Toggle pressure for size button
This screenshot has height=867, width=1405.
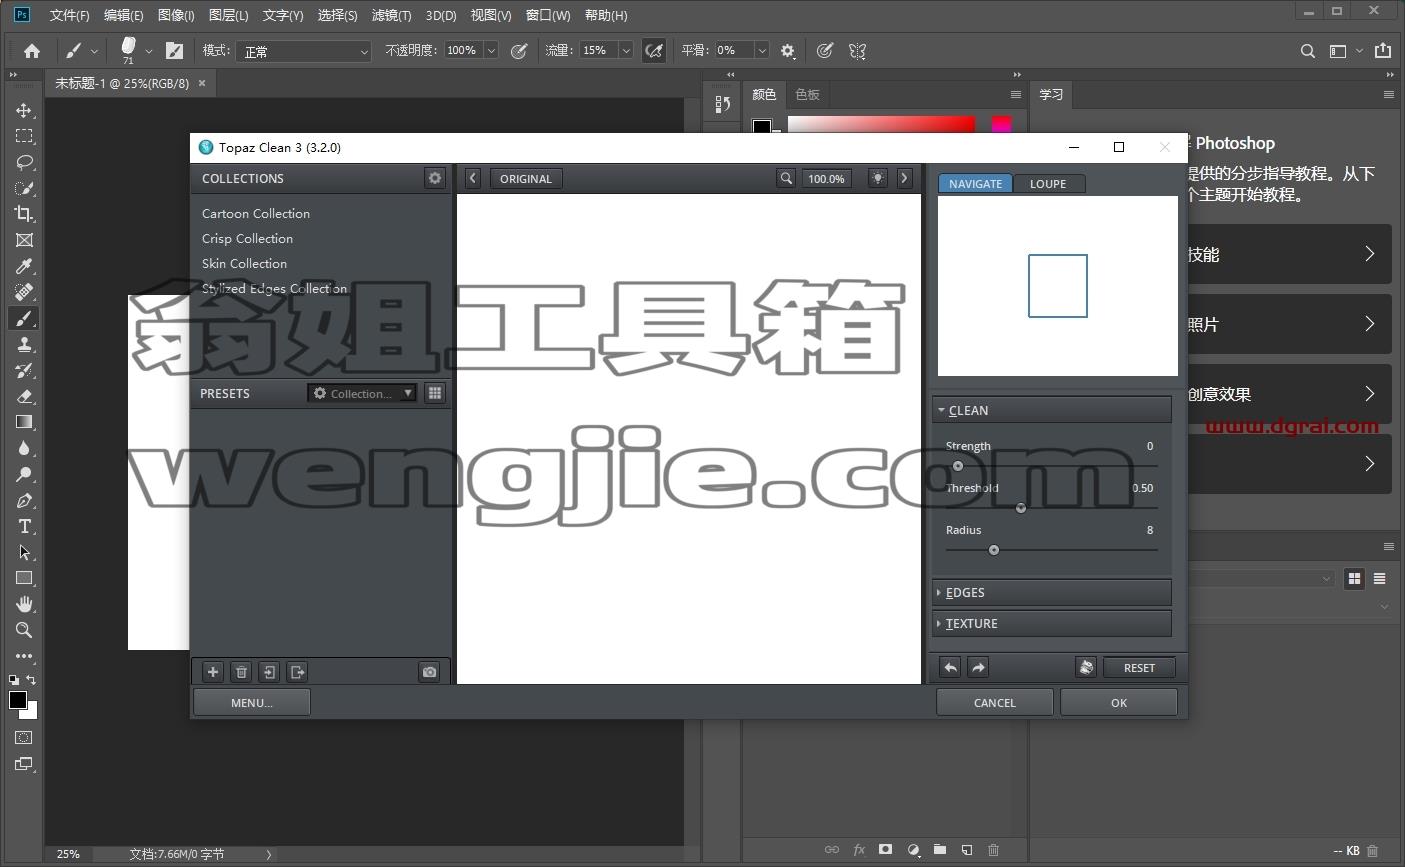(824, 51)
